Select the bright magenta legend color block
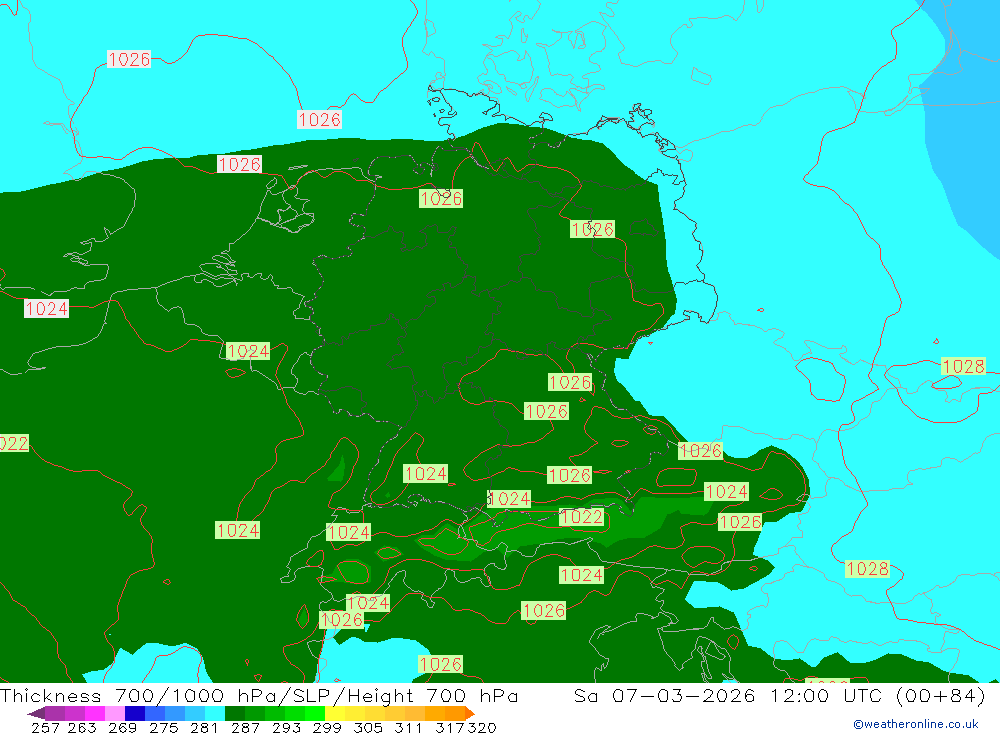 click(x=94, y=713)
